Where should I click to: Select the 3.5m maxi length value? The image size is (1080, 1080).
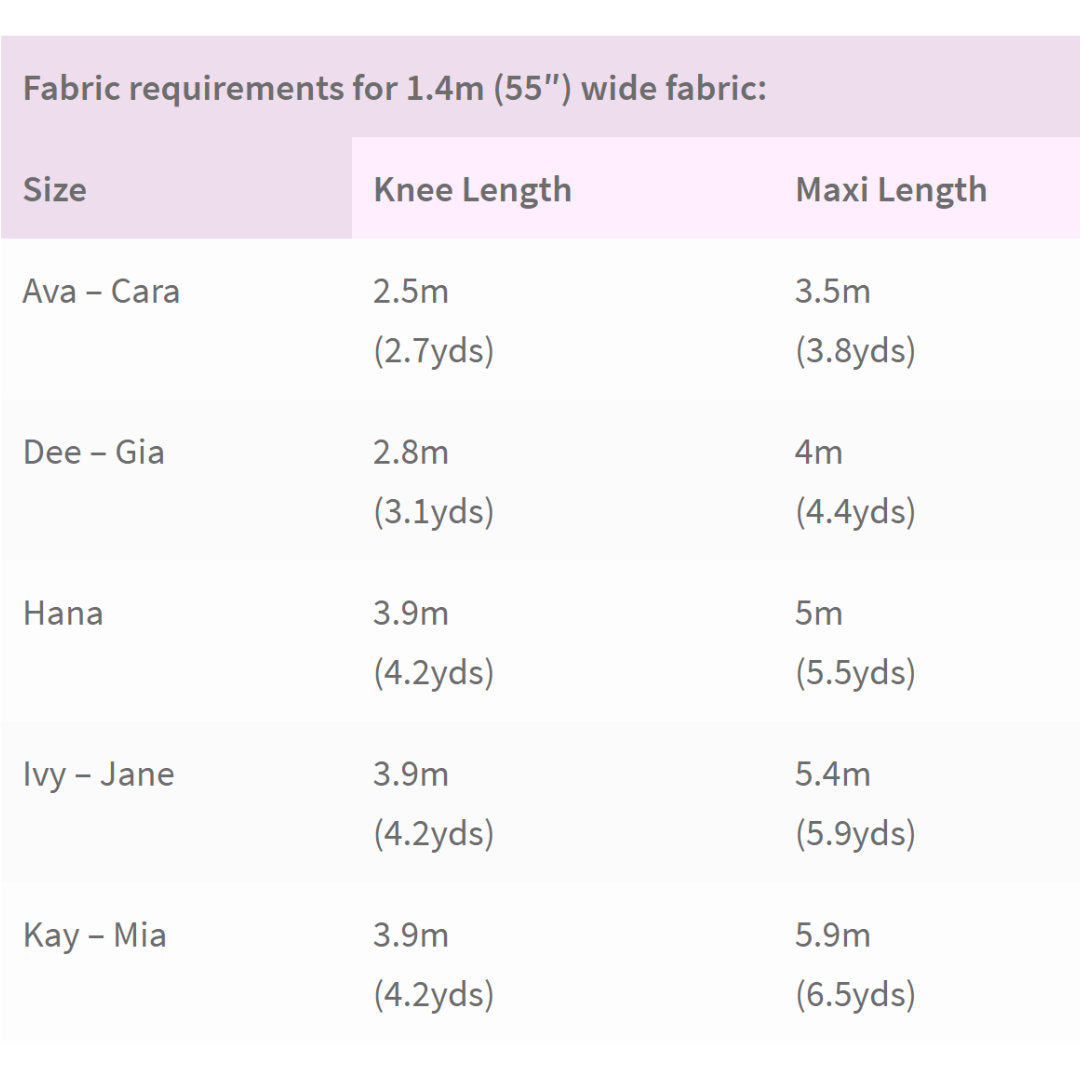[833, 292]
